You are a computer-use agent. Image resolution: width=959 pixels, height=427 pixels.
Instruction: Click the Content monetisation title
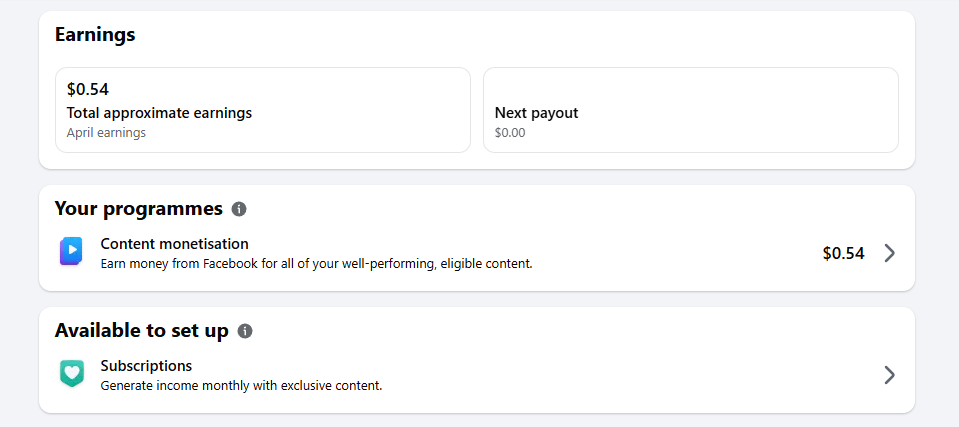[x=174, y=244]
